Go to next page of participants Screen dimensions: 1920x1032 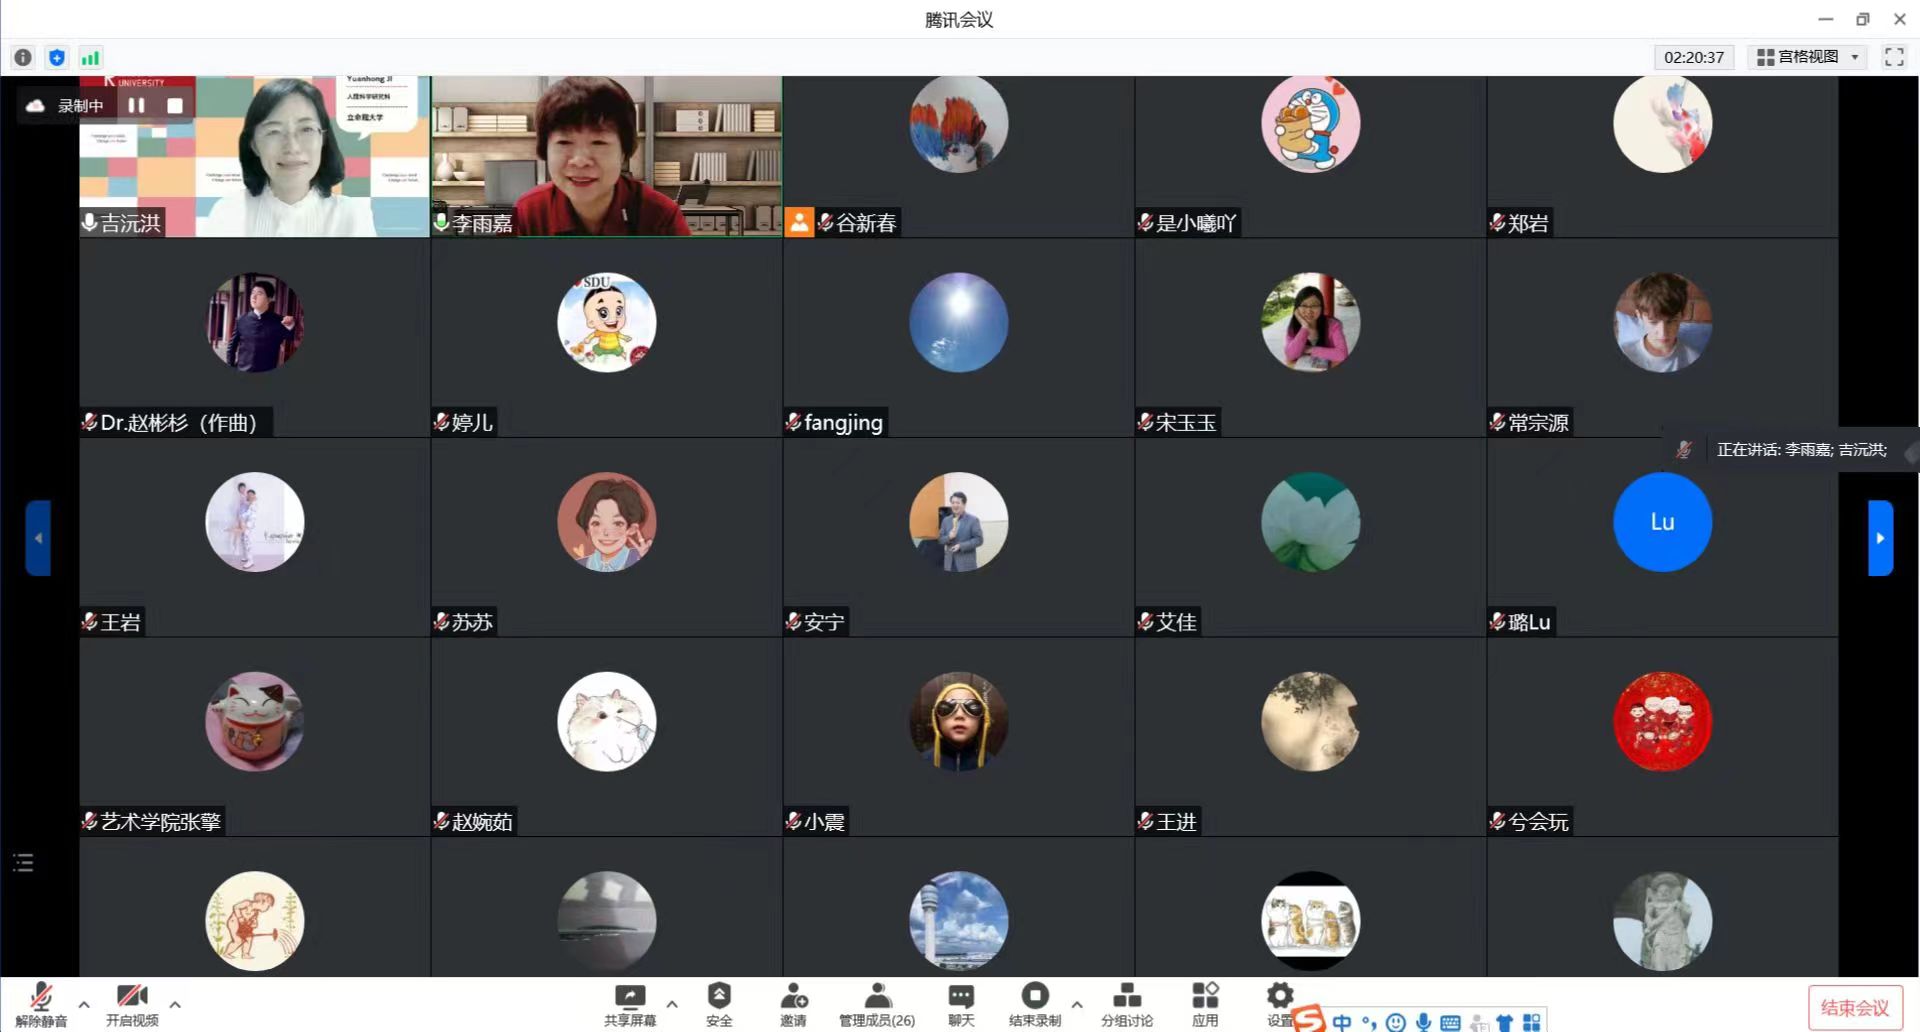pos(1880,538)
